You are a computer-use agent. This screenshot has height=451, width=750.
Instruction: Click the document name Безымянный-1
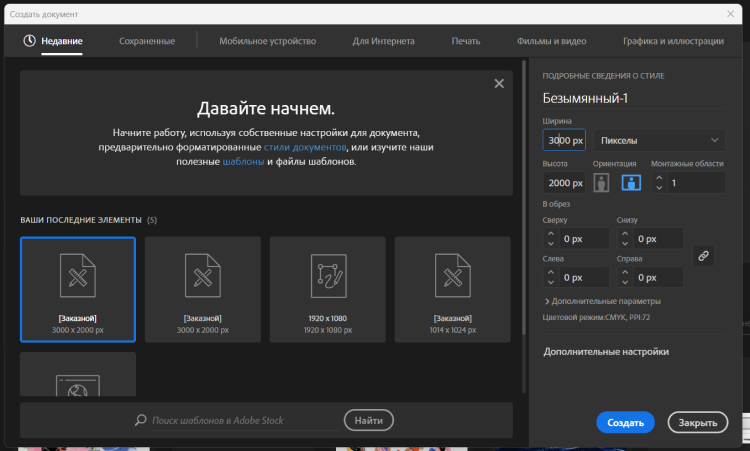(585, 98)
